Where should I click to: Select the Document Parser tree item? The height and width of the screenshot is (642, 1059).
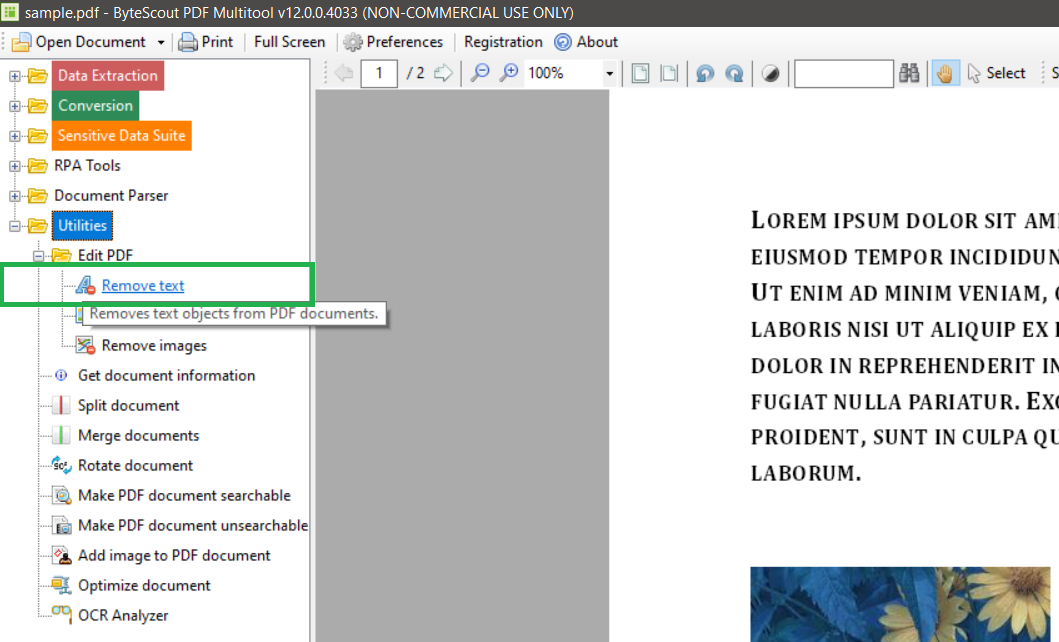111,195
